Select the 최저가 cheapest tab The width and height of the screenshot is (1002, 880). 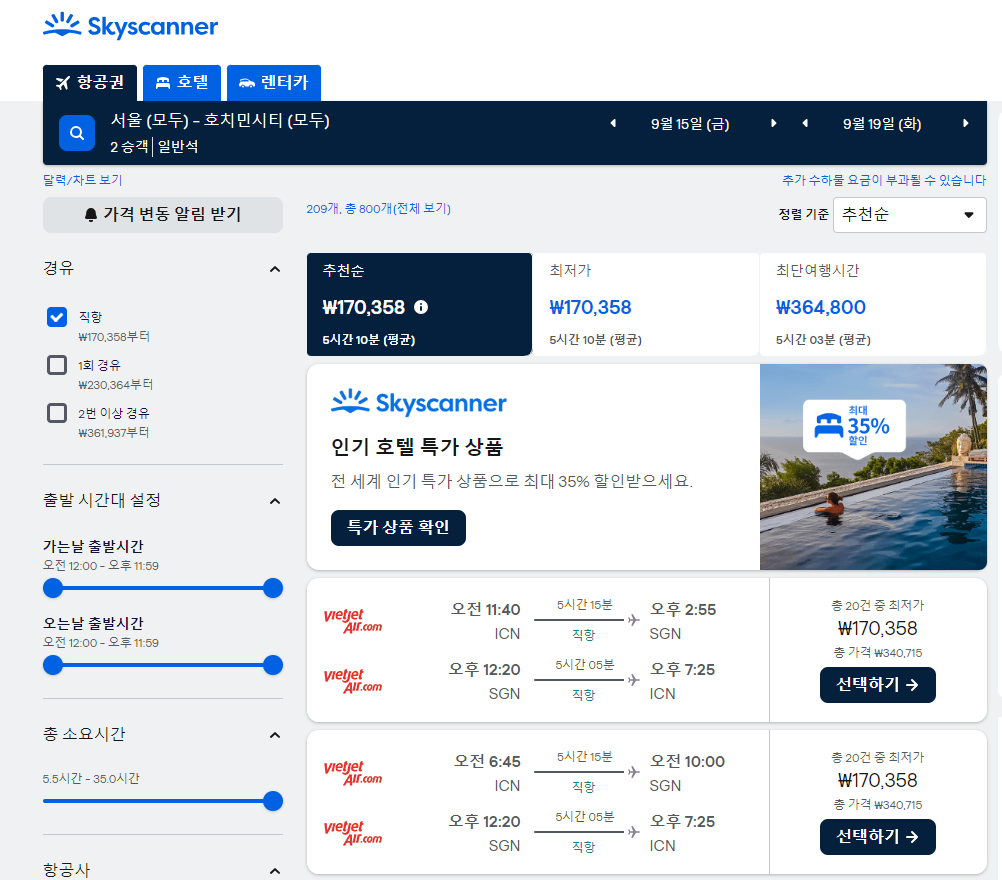click(645, 304)
